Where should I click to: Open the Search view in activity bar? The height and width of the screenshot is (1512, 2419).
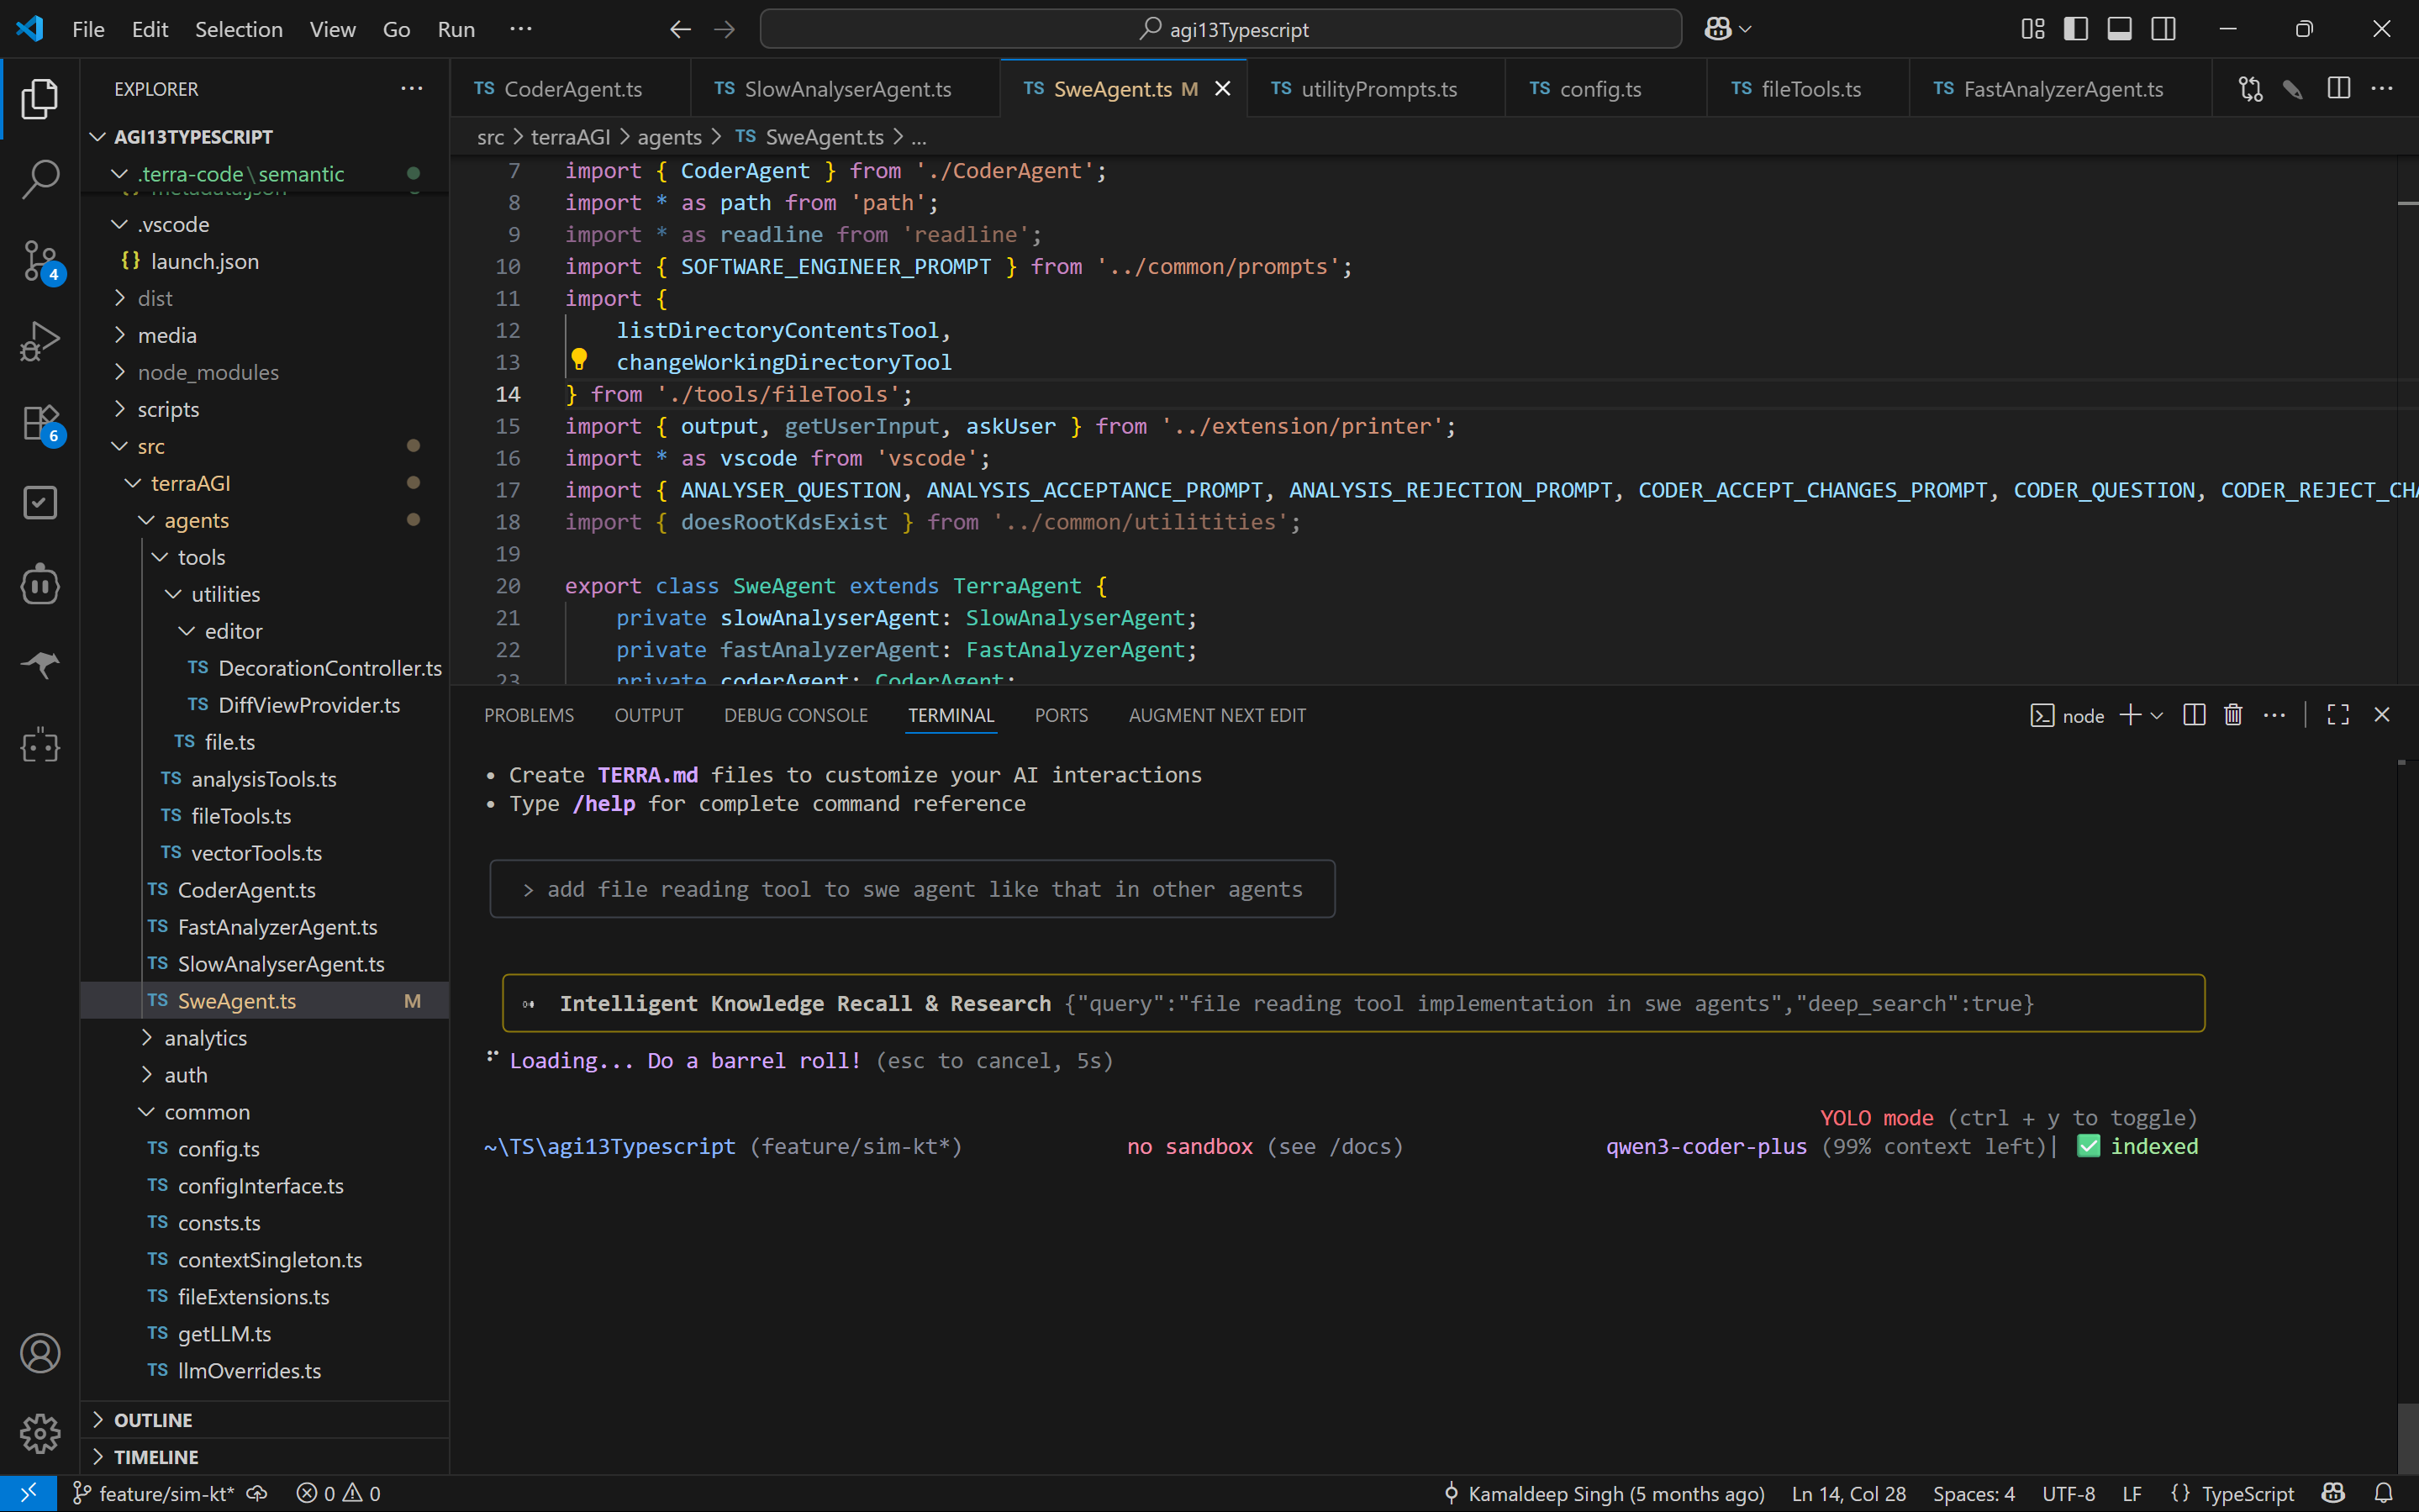click(x=40, y=180)
